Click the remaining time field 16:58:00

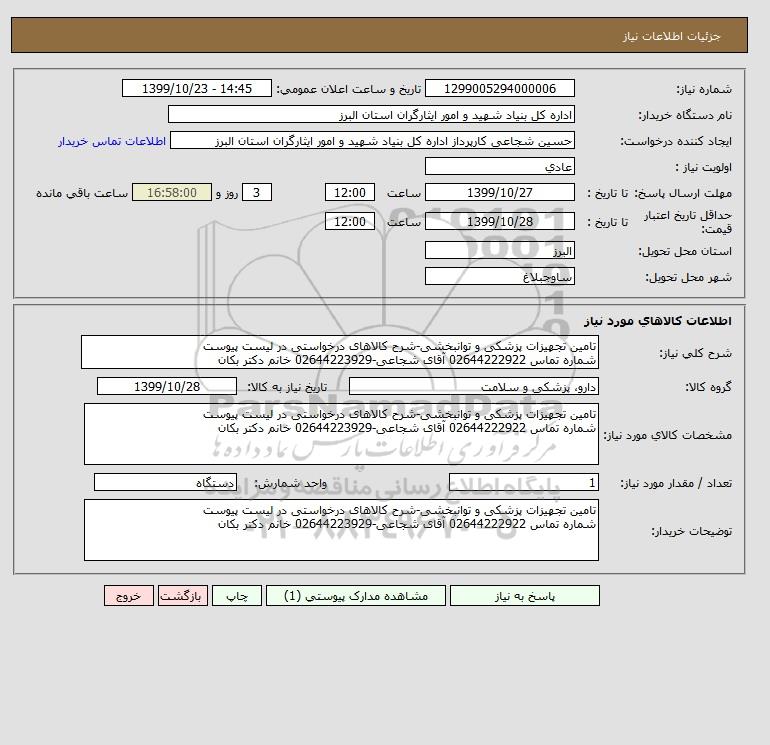coord(172,193)
